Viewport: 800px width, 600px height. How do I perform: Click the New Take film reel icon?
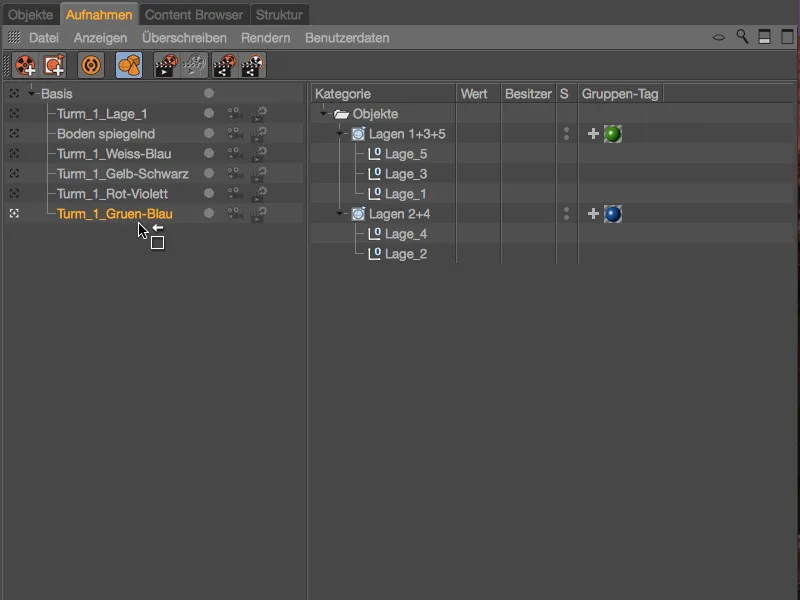coord(25,65)
